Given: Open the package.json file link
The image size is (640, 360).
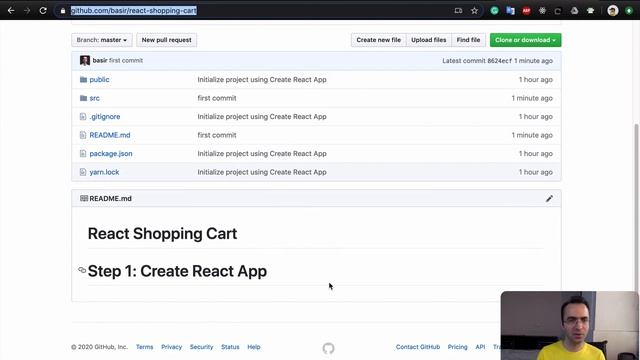Looking at the screenshot, I should point(111,153).
